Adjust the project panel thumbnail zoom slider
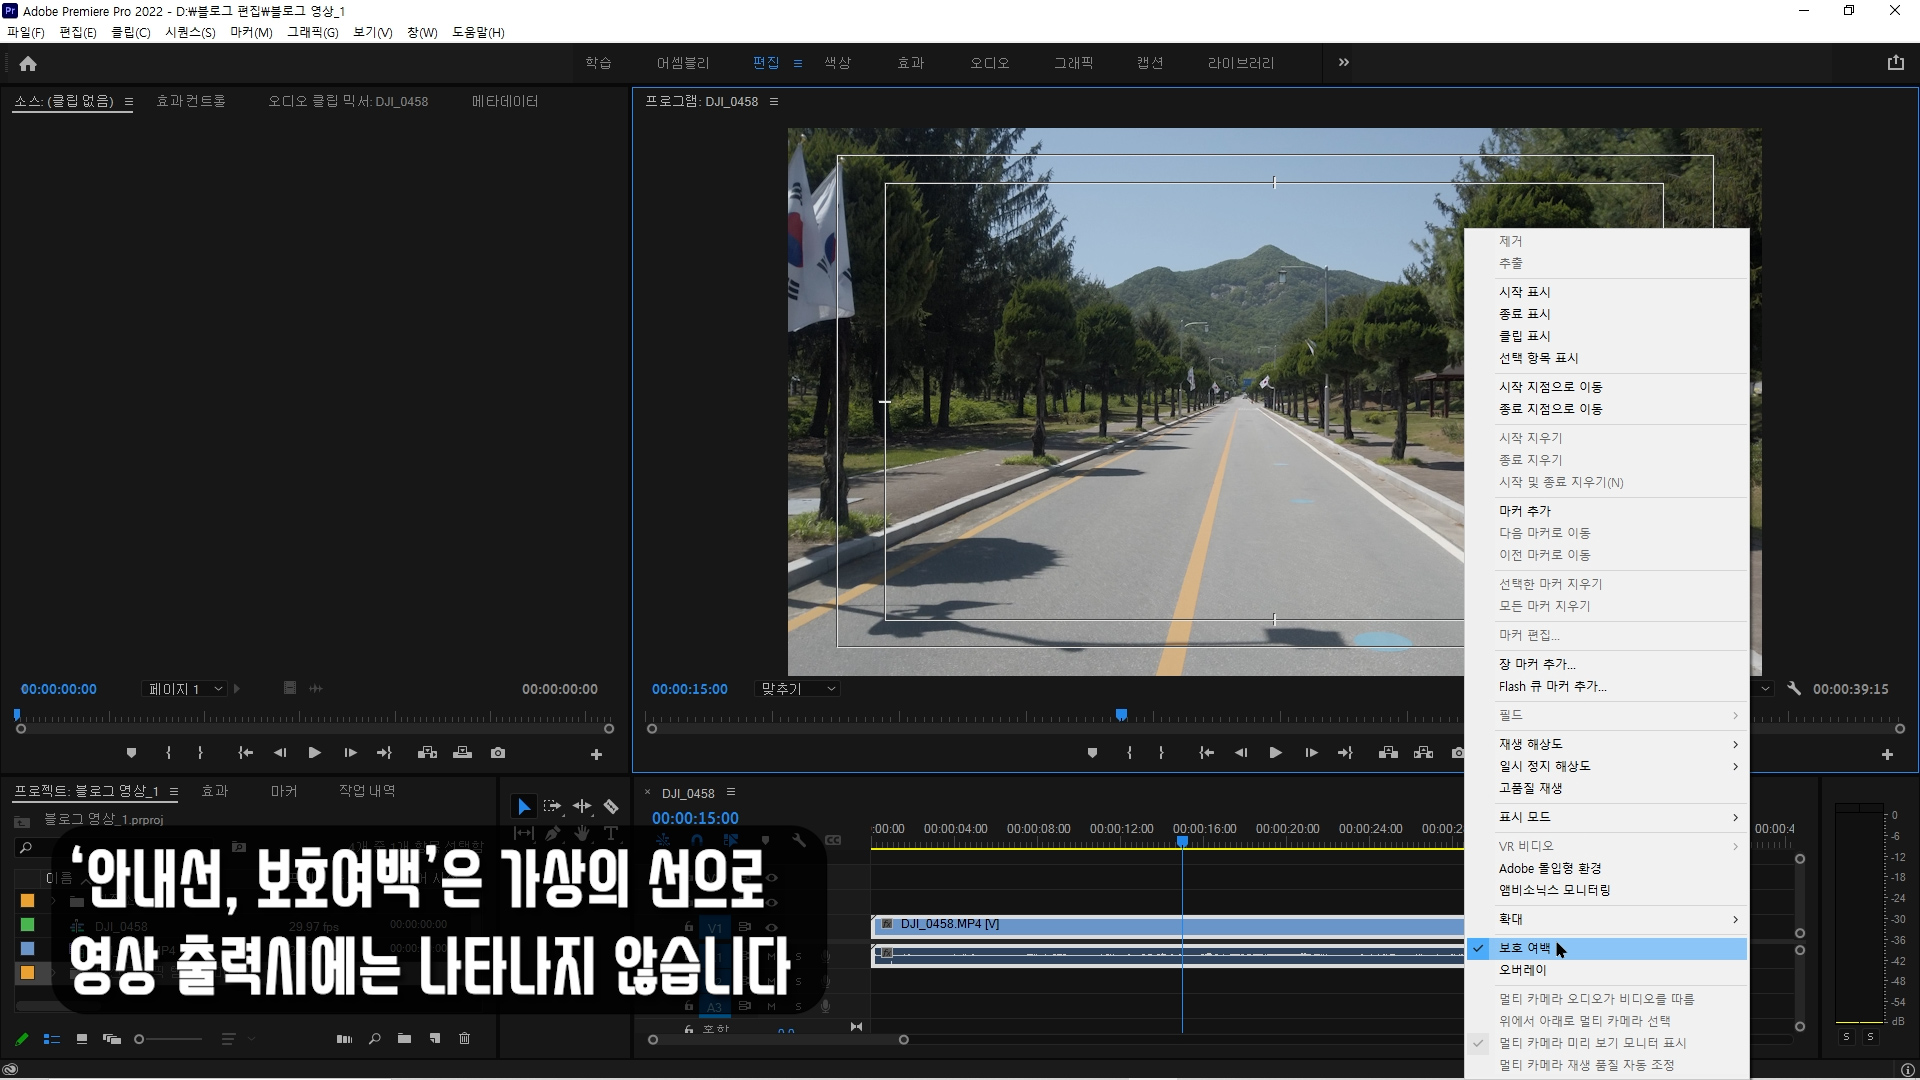The width and height of the screenshot is (1920, 1080). (x=140, y=1039)
